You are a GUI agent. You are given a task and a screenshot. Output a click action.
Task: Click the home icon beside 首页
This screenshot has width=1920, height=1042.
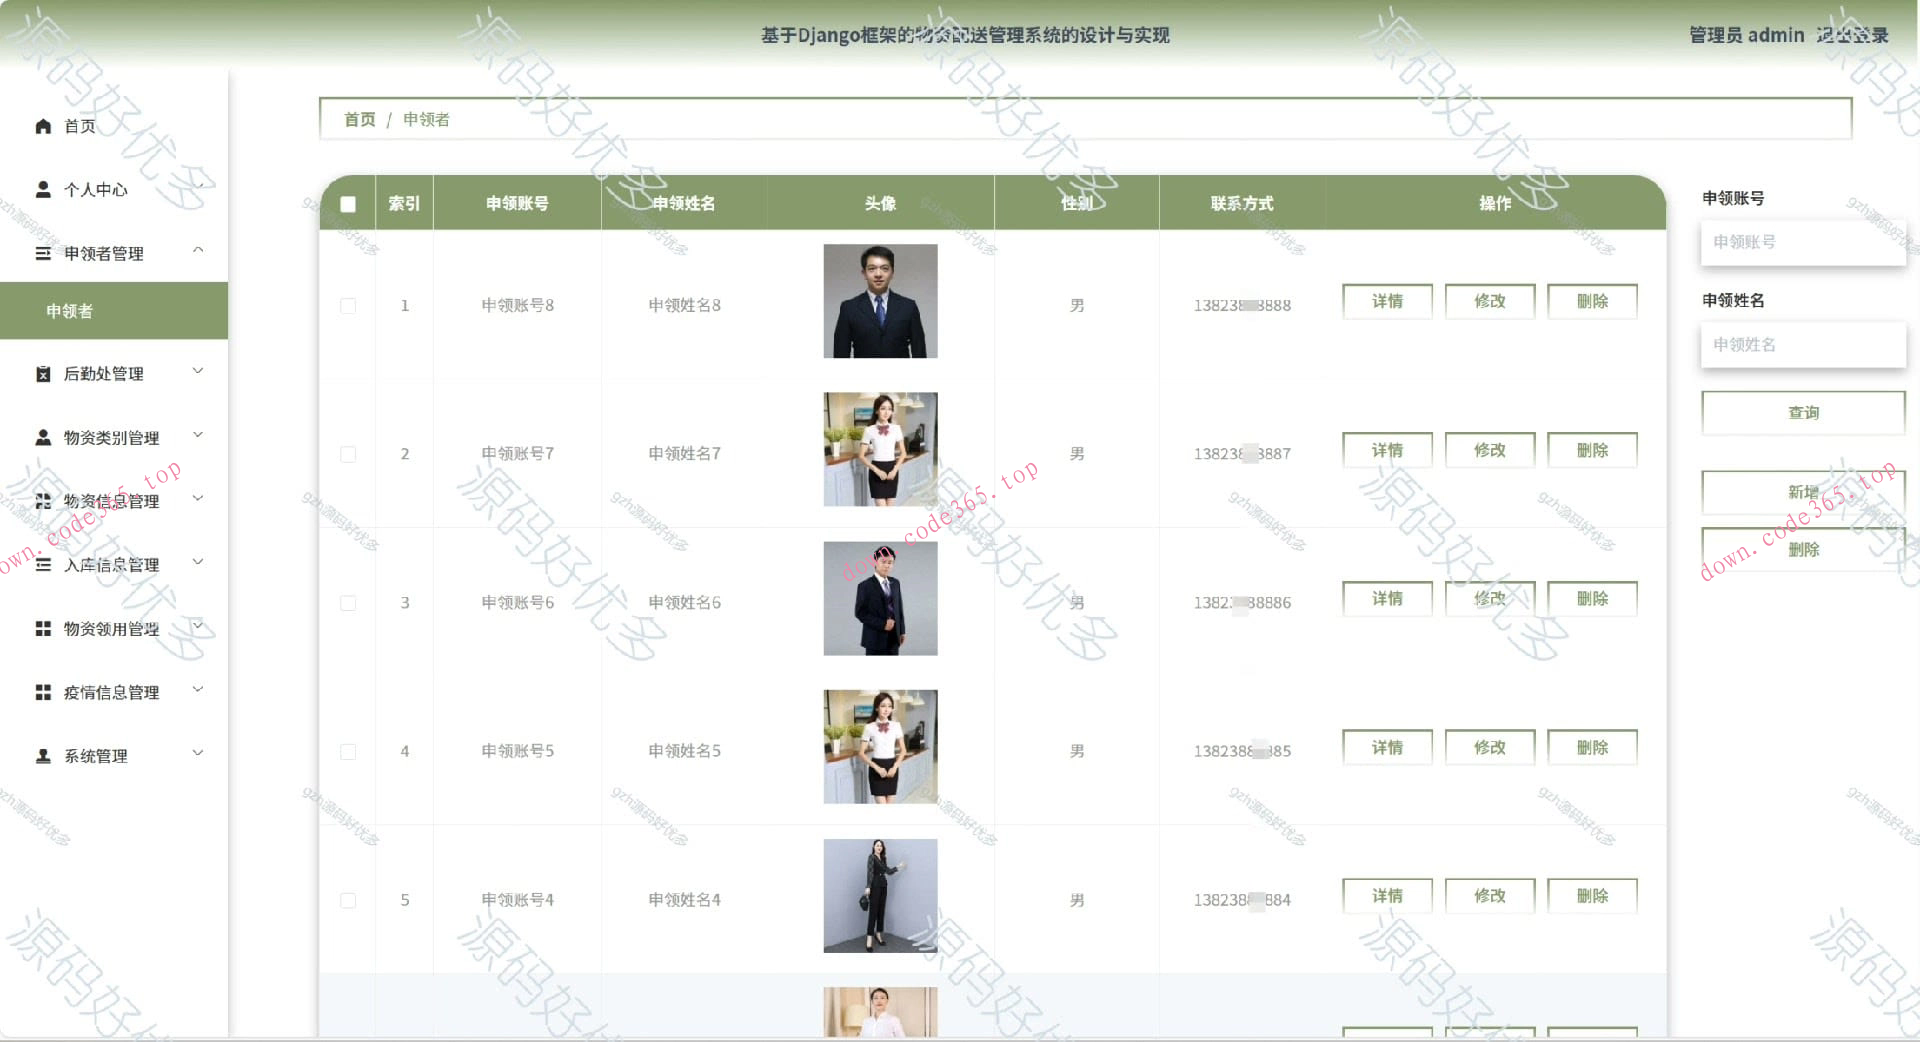tap(43, 126)
